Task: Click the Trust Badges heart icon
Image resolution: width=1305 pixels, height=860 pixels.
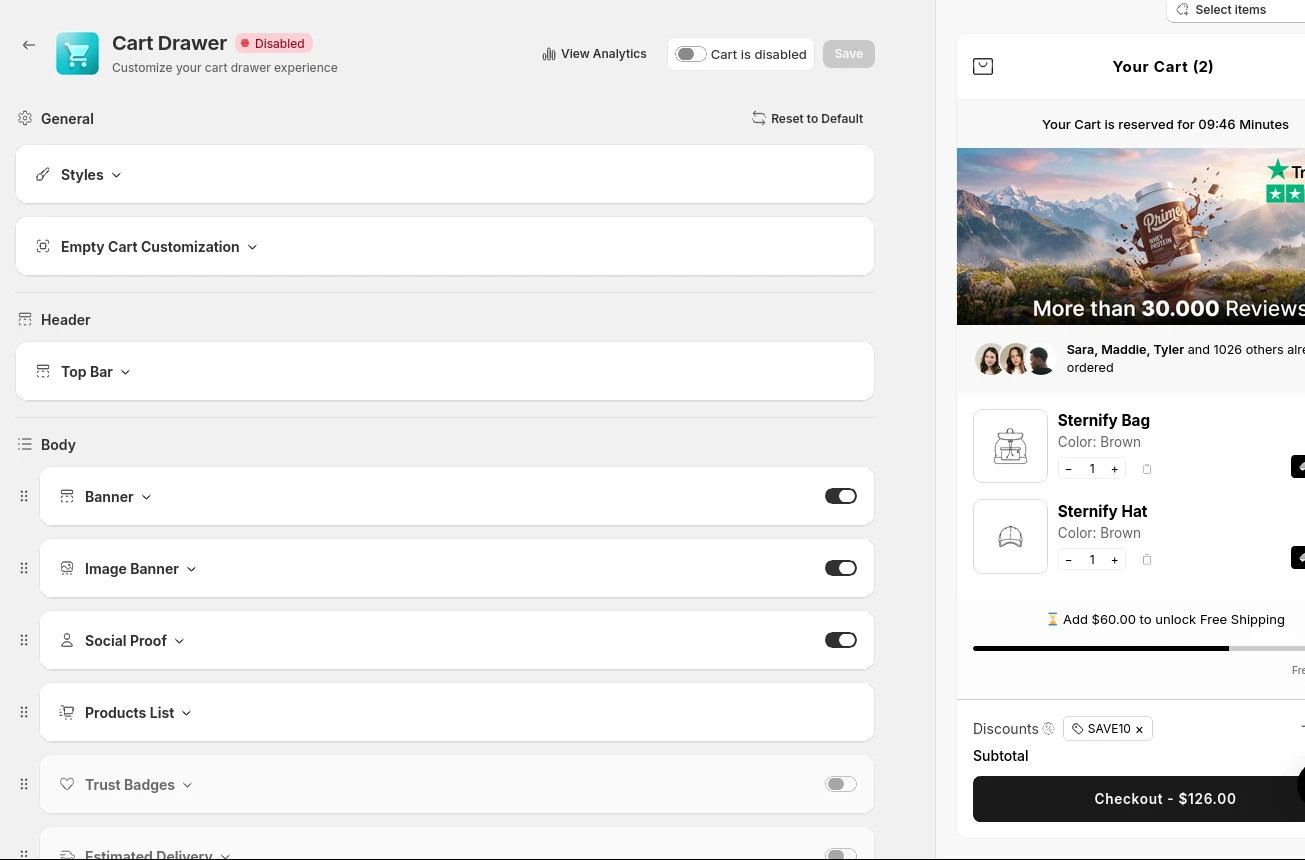Action: pos(67,785)
